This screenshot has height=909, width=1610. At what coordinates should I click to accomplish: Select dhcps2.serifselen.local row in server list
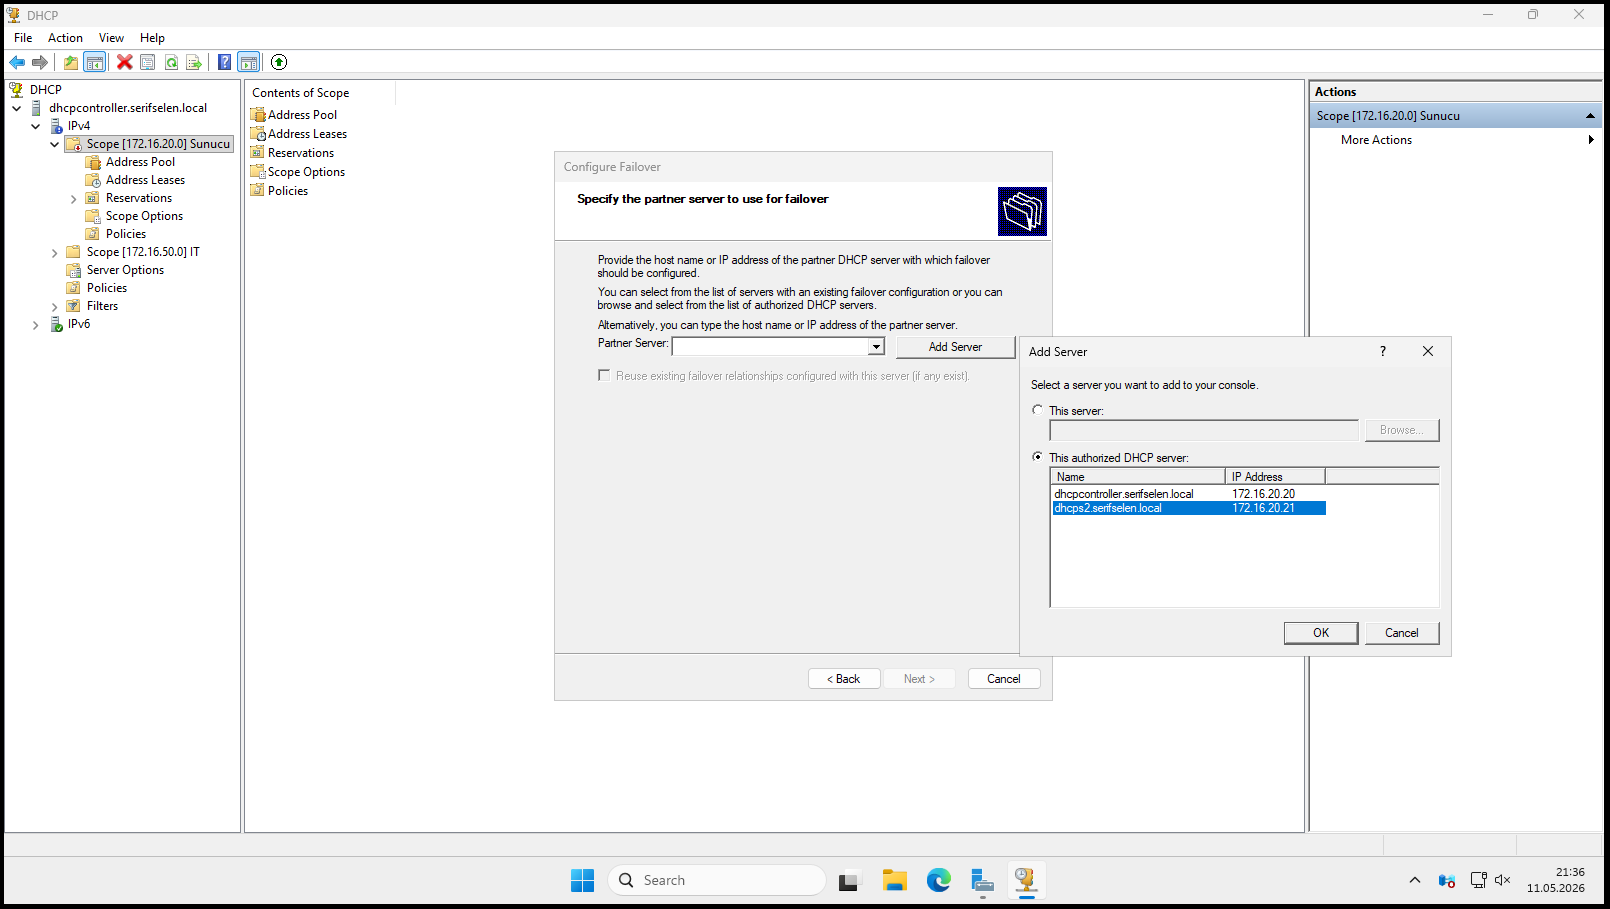(x=1188, y=508)
